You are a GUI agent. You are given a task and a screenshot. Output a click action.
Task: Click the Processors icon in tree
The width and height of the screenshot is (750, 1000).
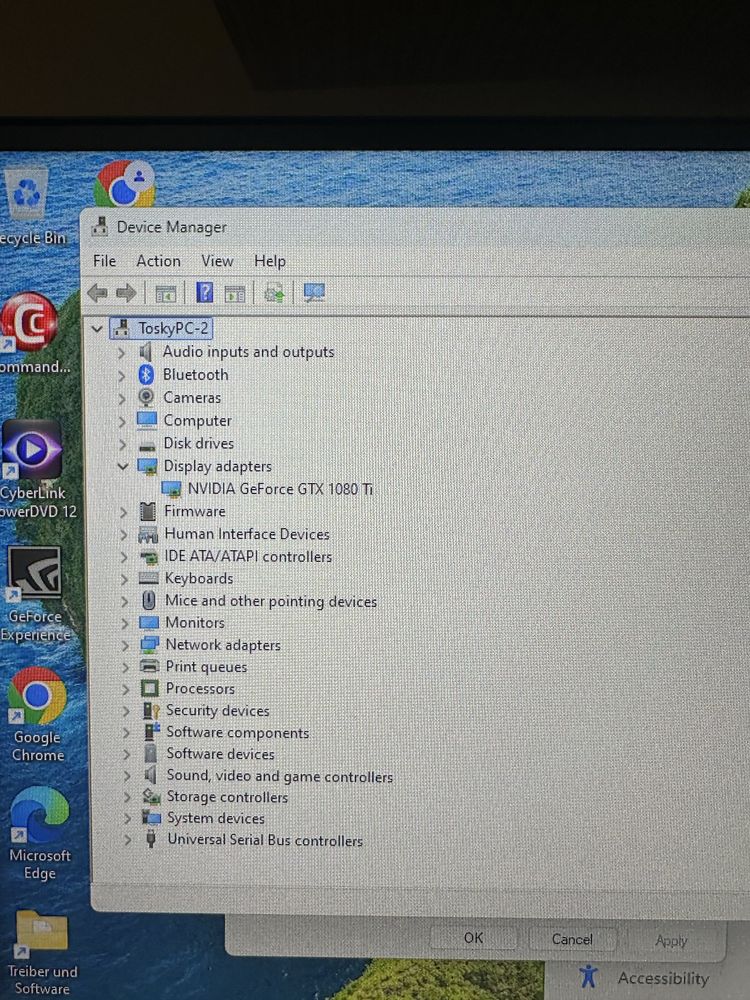point(149,689)
